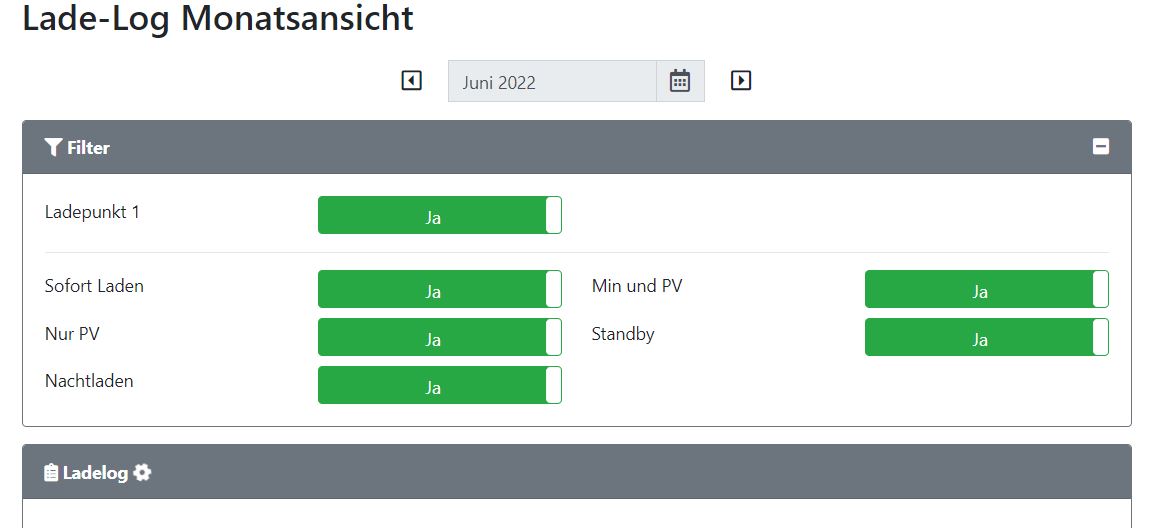Toggle the Ladepunkt 1 filter switch
This screenshot has width=1164, height=528.
point(439,216)
